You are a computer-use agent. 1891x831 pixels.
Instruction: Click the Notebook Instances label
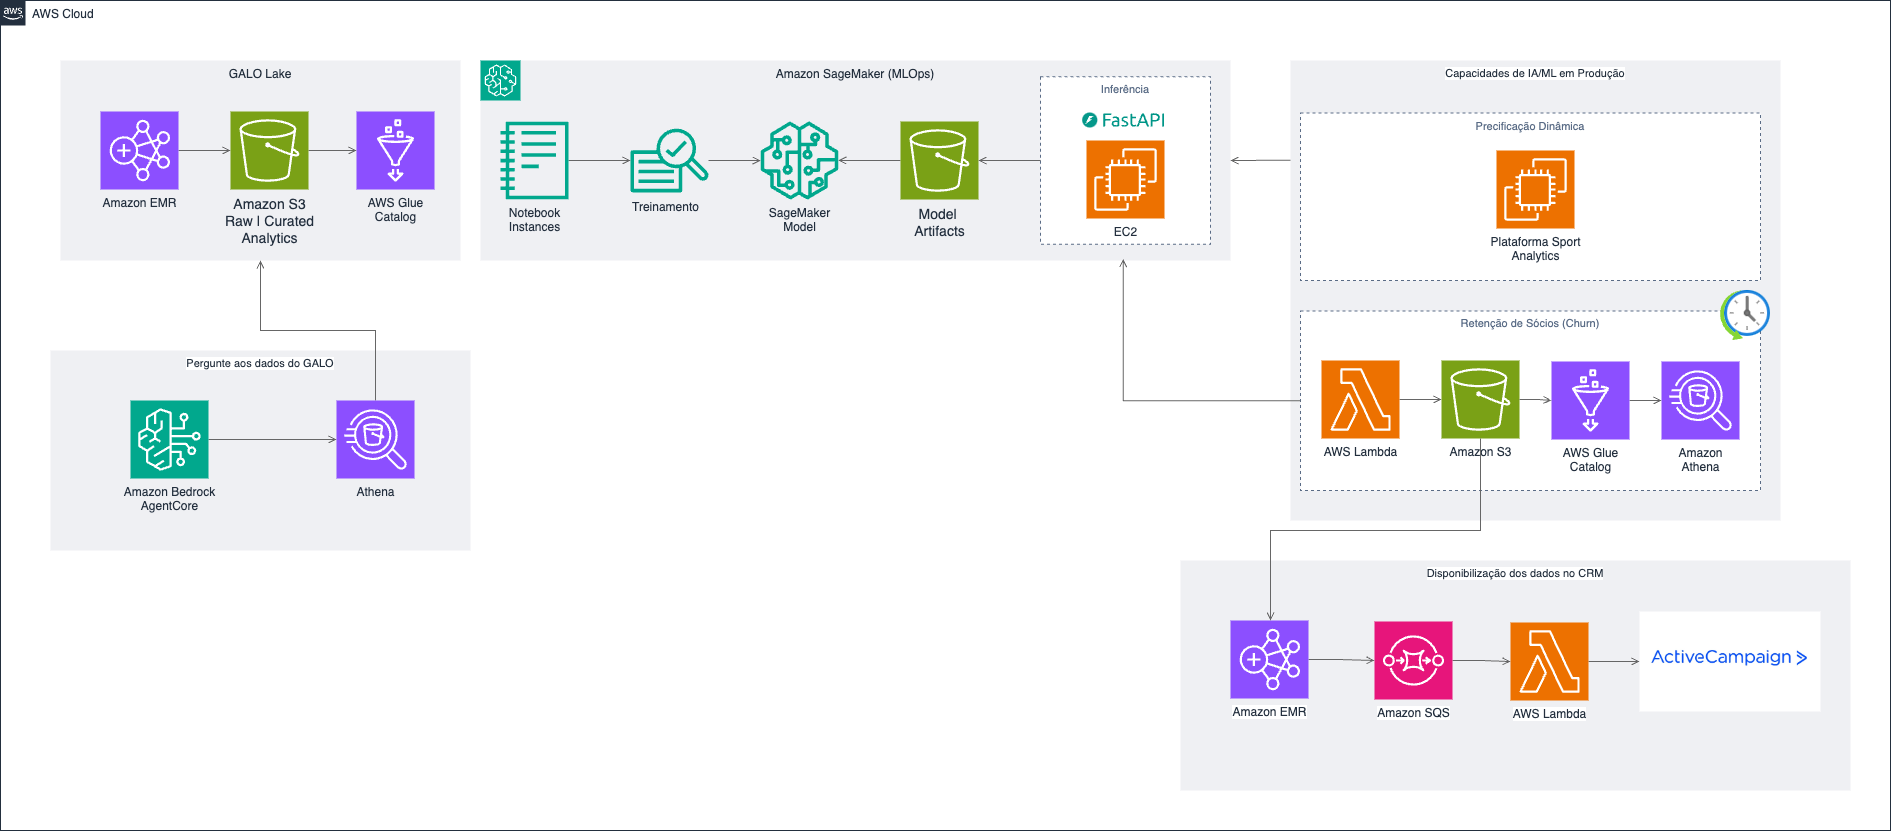point(534,220)
